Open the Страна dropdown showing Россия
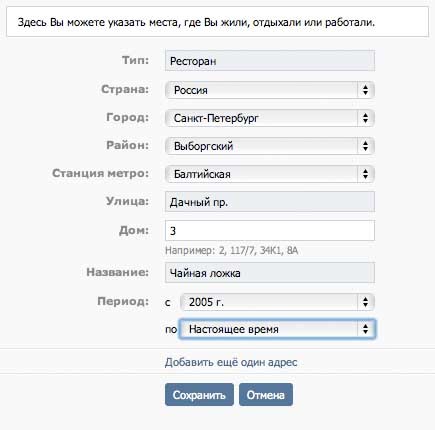Image resolution: width=435 pixels, height=430 pixels. tap(270, 90)
